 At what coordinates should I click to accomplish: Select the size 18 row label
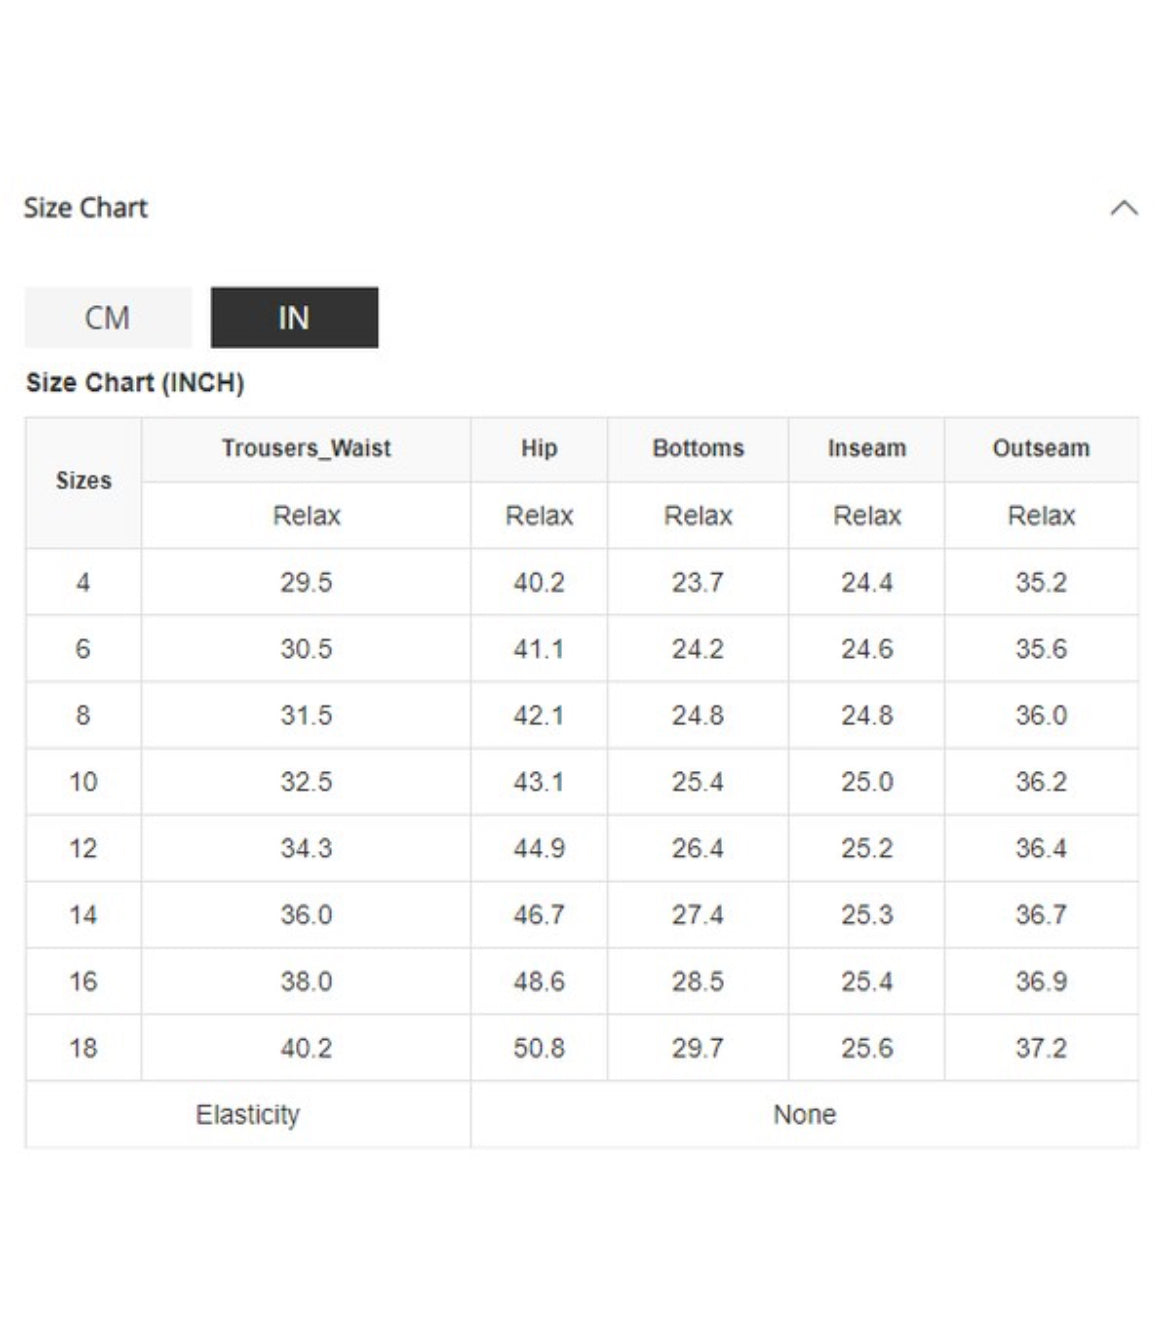coord(83,1048)
